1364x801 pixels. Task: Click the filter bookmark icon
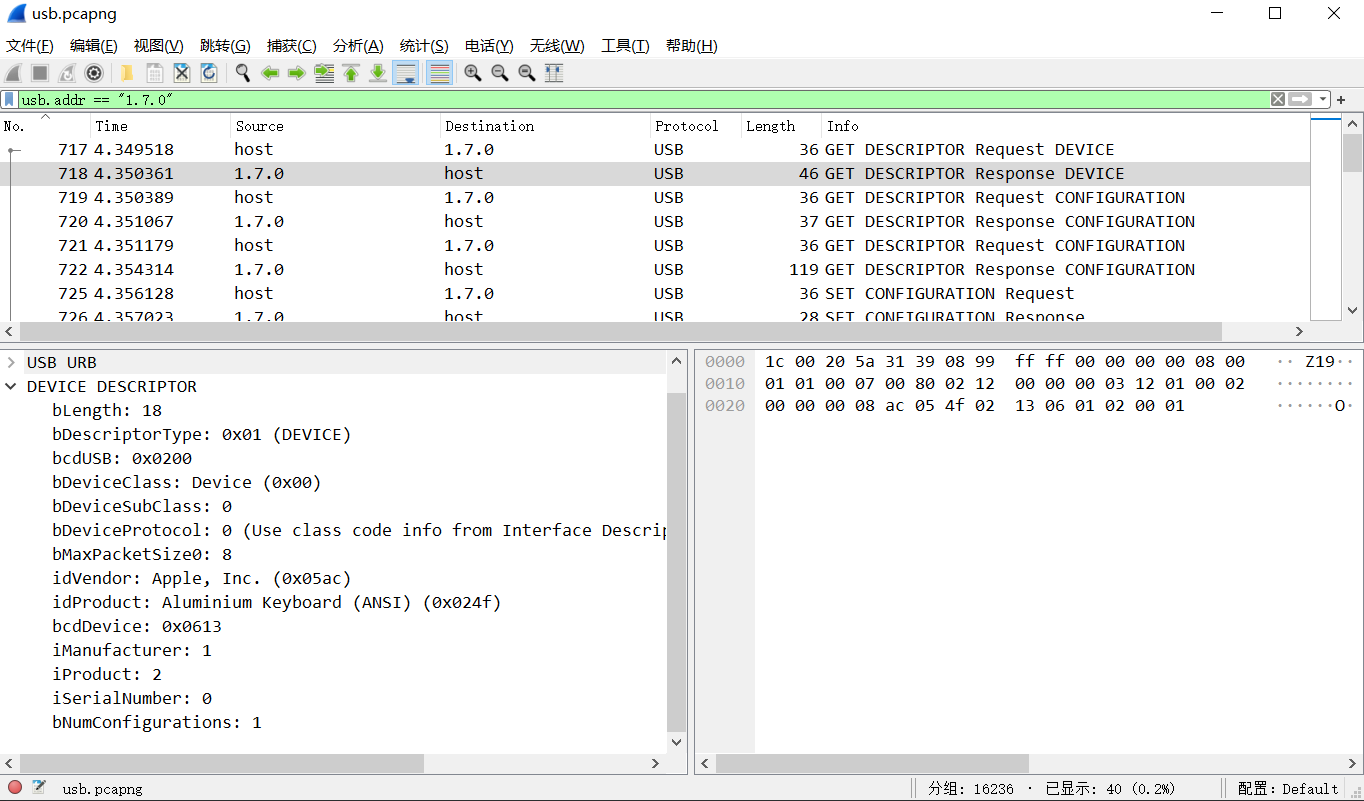[x=9, y=99]
